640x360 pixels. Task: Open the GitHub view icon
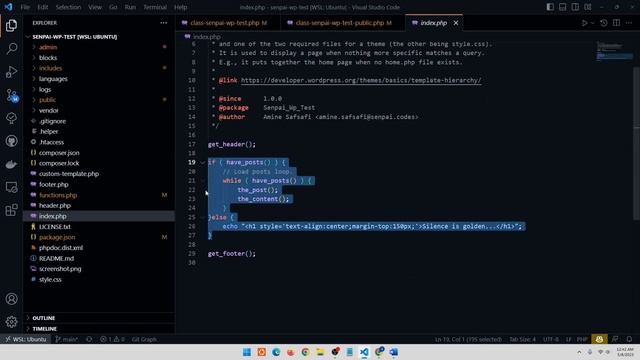pyautogui.click(x=11, y=141)
